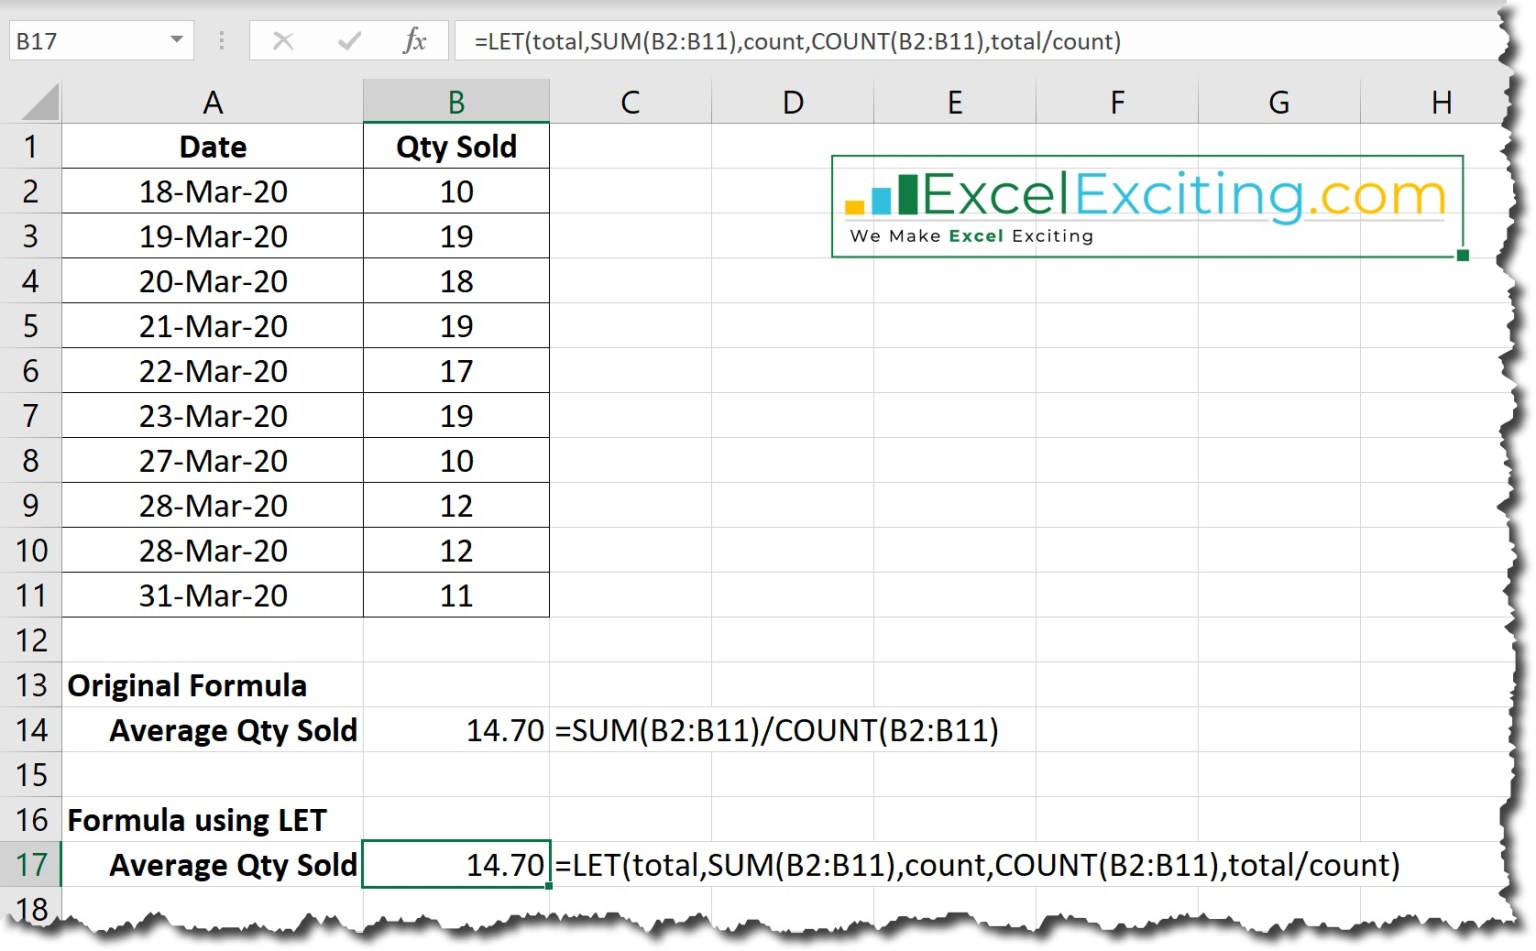Viewport: 1536px width, 951px height.
Task: Select cell containing 18-Mar-20
Action: (x=212, y=192)
